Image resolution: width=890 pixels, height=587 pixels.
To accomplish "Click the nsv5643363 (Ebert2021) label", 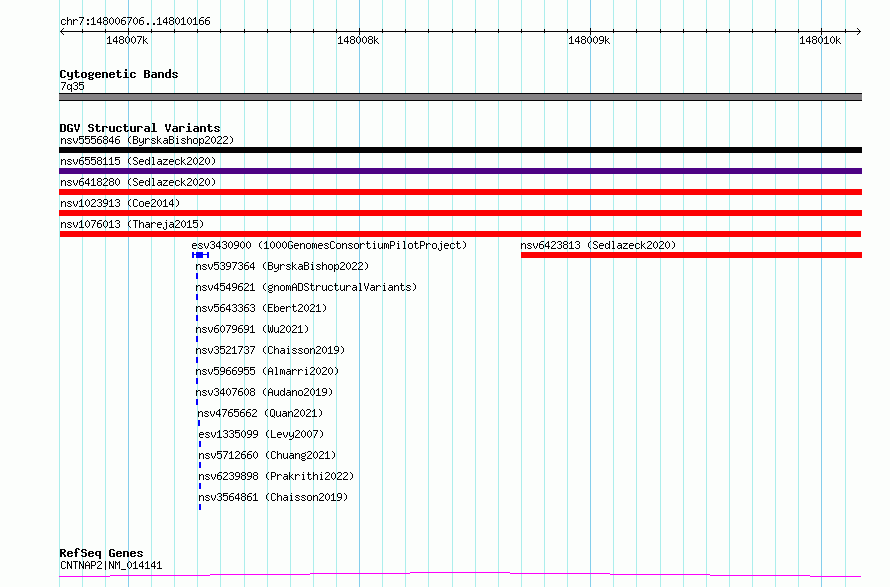I will pyautogui.click(x=261, y=308).
